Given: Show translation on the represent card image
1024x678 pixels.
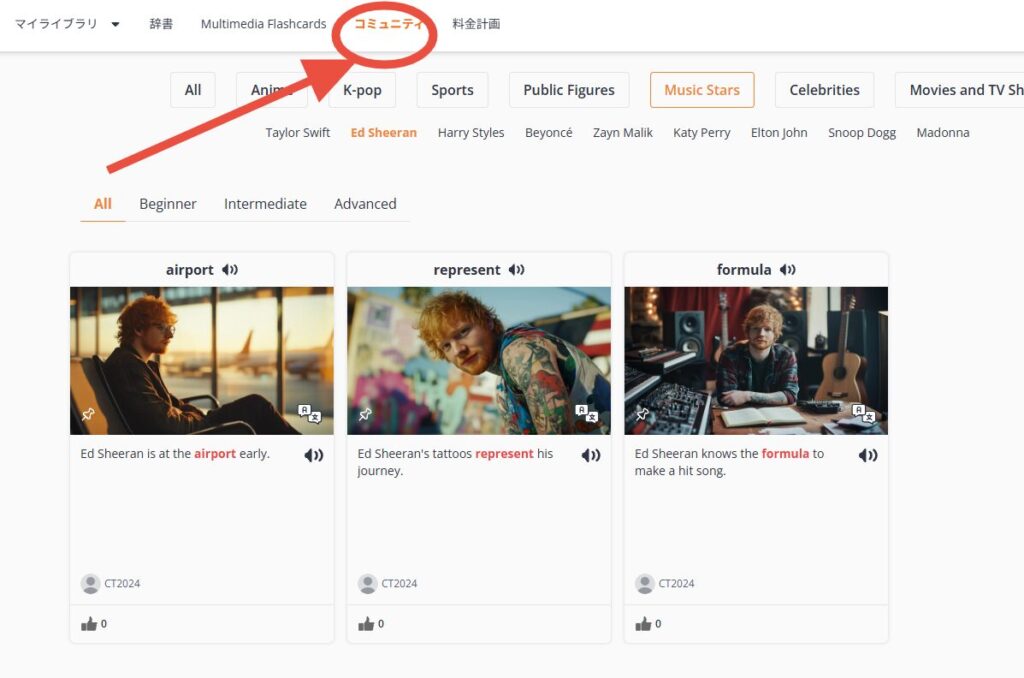Looking at the screenshot, I should (586, 413).
